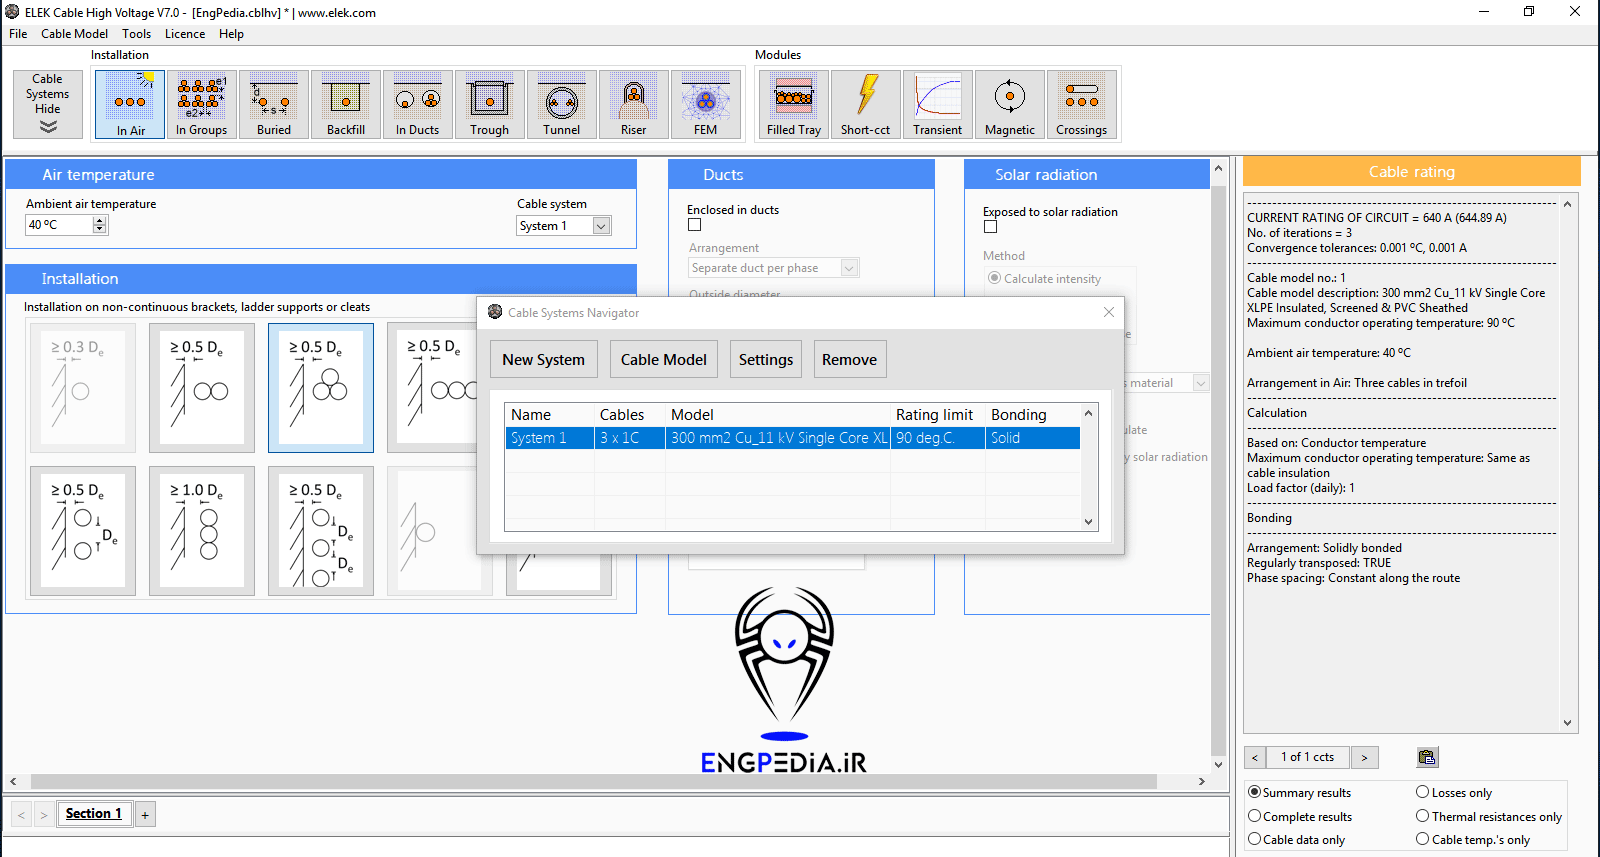
Task: Switch to the Section 1 tab
Action: coord(94,814)
